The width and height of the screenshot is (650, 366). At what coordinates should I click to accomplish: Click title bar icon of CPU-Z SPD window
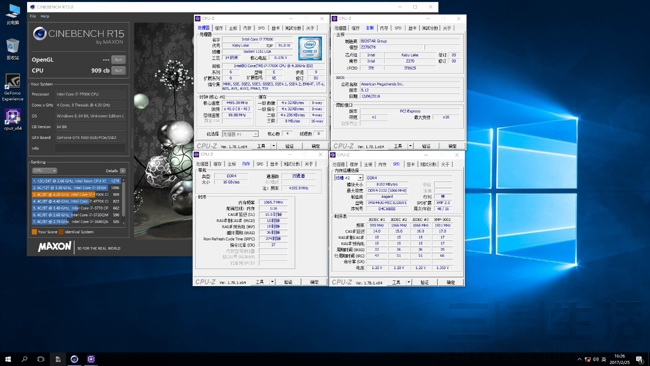pyautogui.click(x=333, y=155)
